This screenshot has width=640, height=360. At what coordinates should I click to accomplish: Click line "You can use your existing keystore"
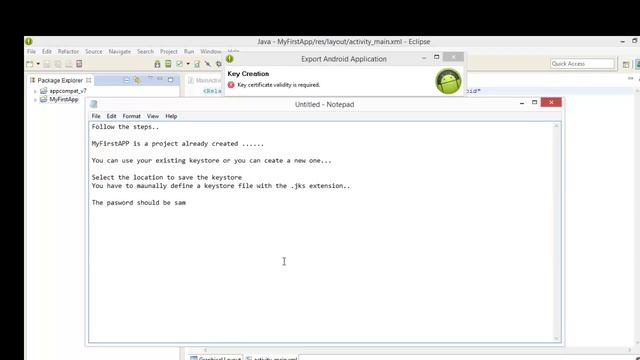[x=211, y=160]
